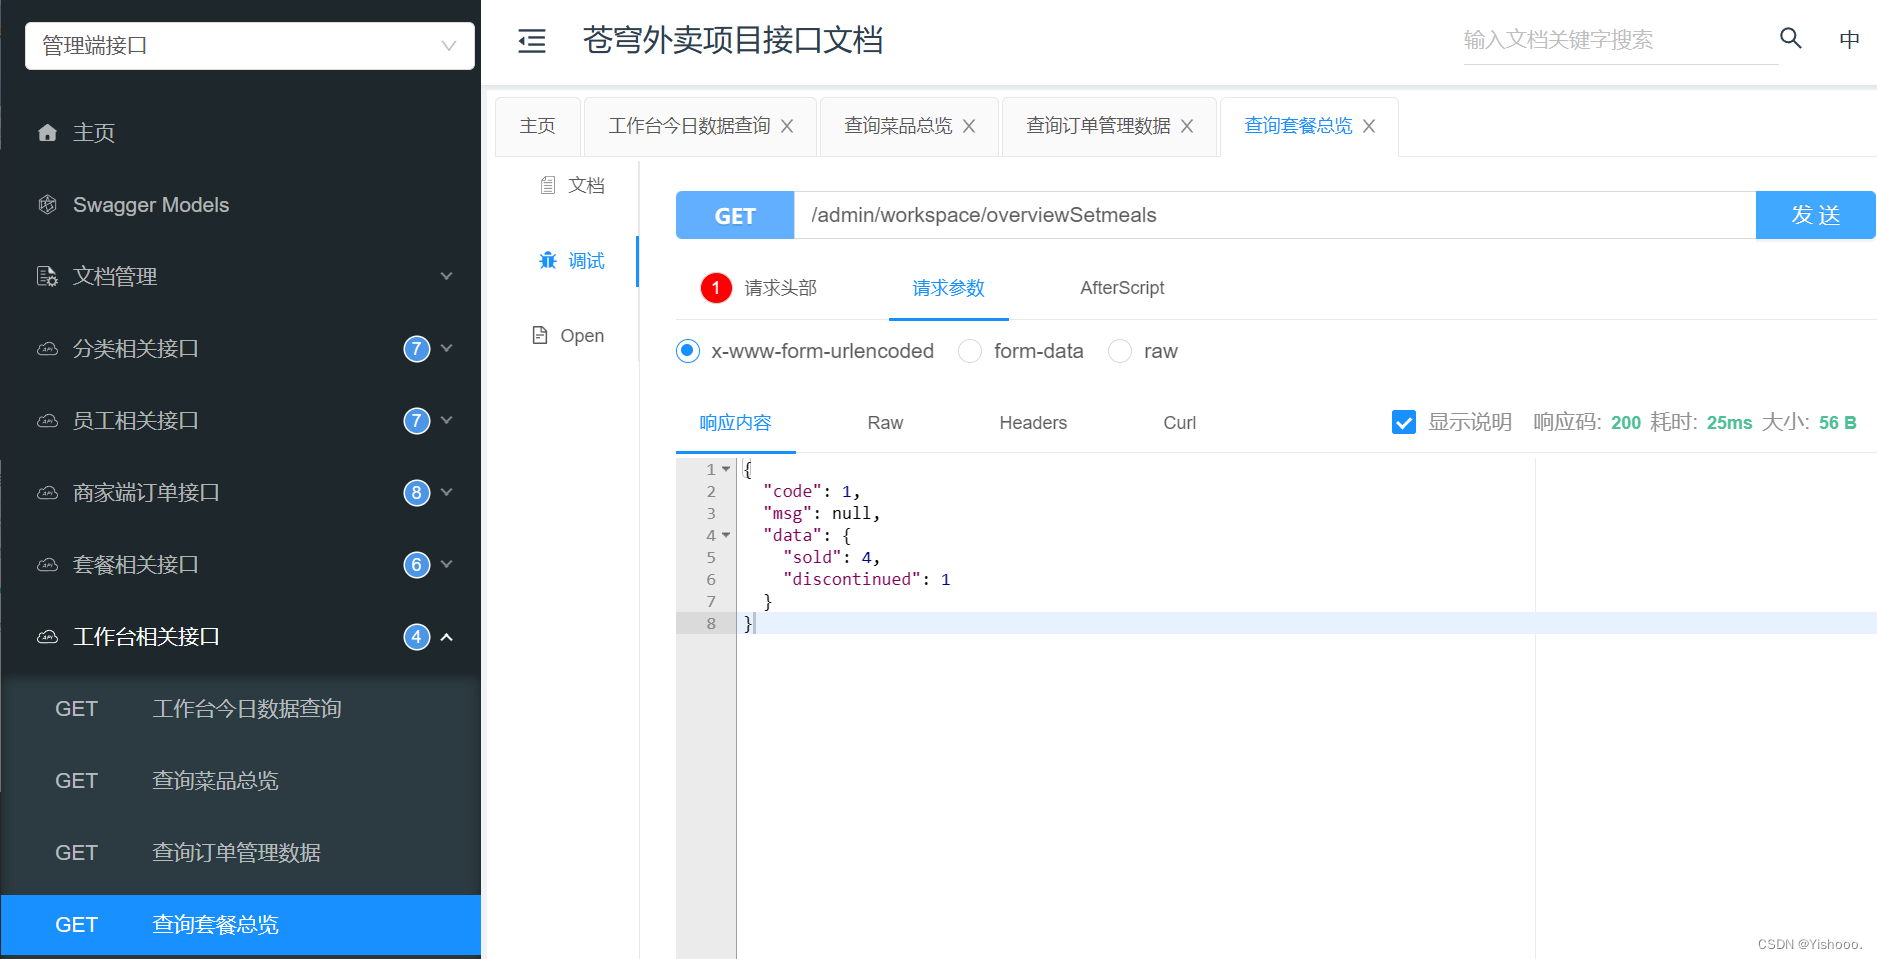Click the 文档管理 document icon
The image size is (1877, 959).
pyautogui.click(x=47, y=276)
